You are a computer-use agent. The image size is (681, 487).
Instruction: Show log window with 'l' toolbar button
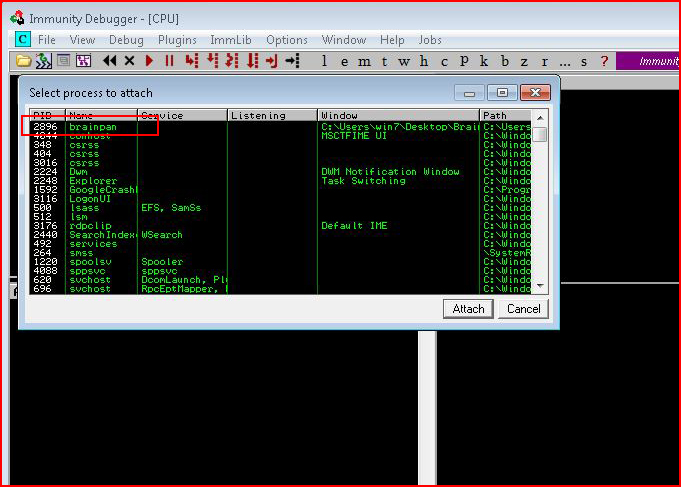click(x=324, y=61)
